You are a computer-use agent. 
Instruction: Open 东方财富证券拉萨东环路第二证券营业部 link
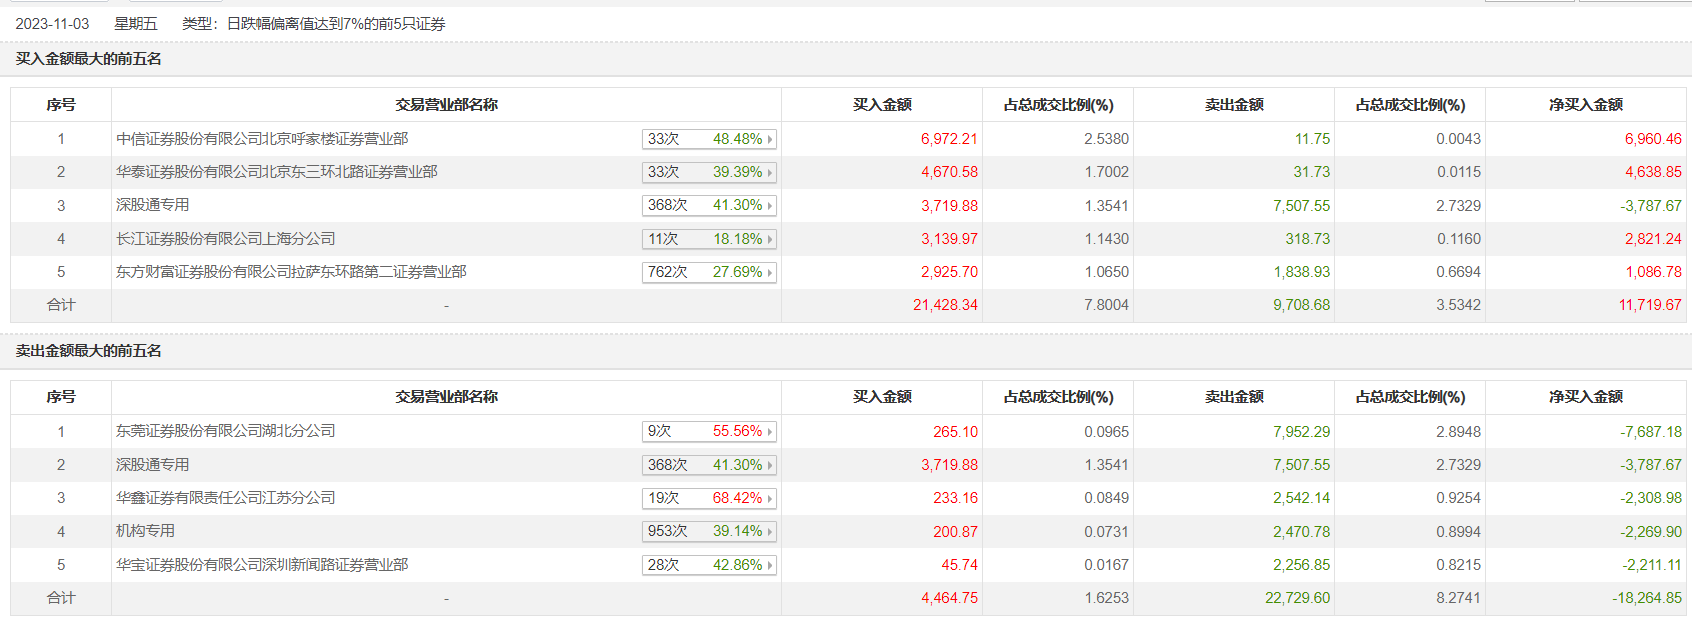point(291,272)
